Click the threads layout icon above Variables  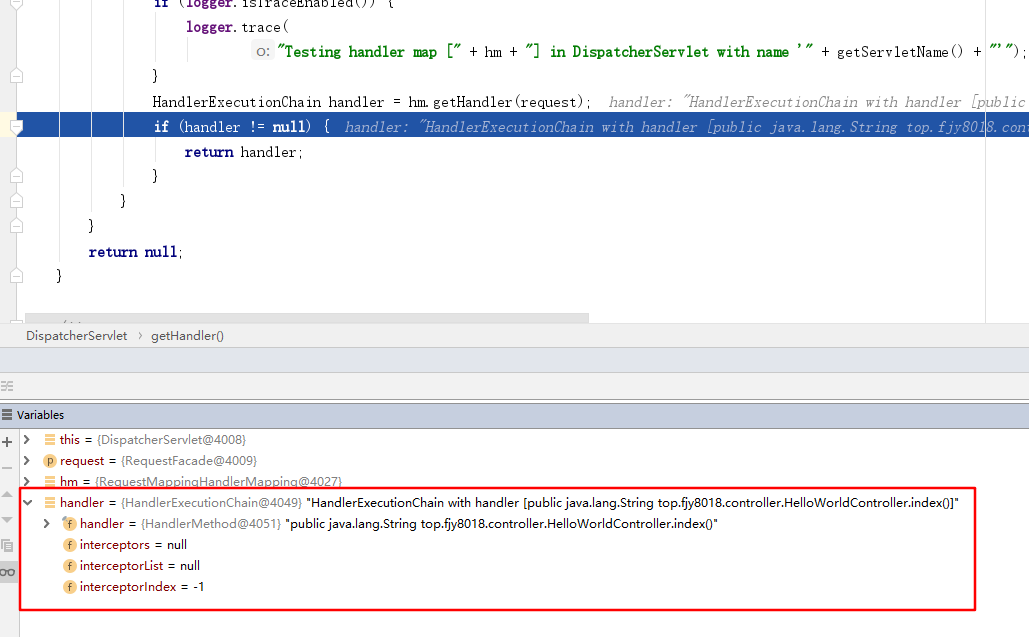7,386
